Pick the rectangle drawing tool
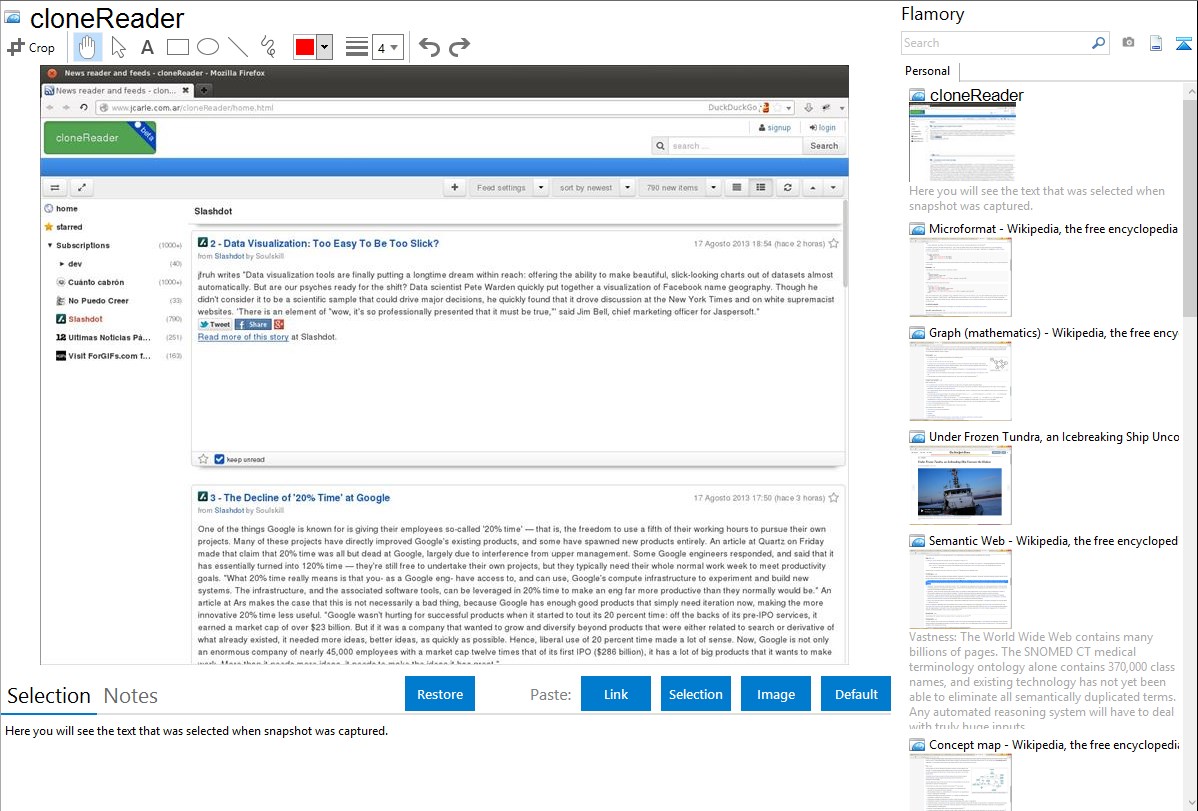Screen dimensions: 1198x811 (177, 47)
